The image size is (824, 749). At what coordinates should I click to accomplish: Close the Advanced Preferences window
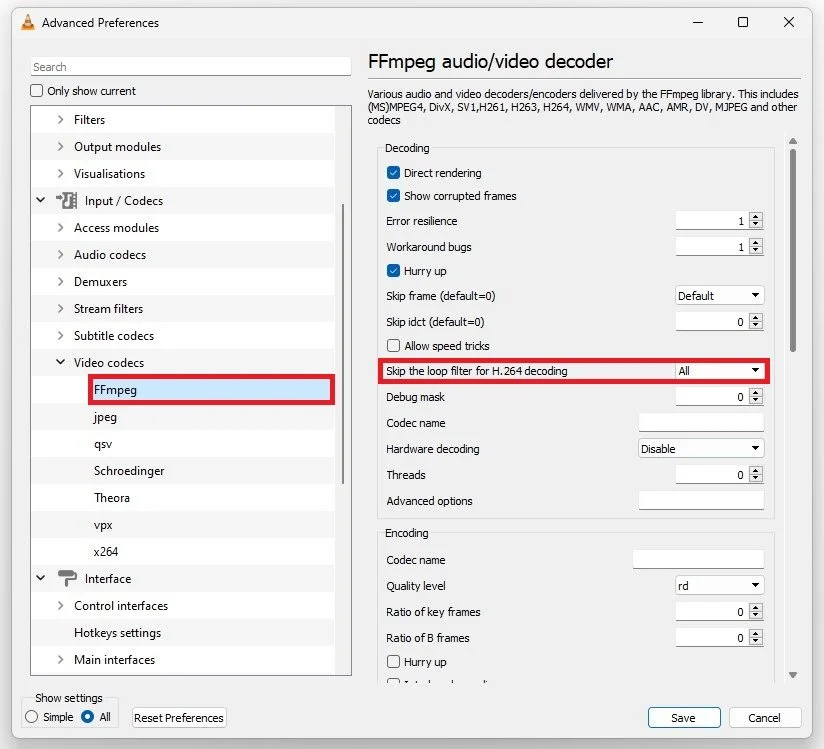coord(789,22)
